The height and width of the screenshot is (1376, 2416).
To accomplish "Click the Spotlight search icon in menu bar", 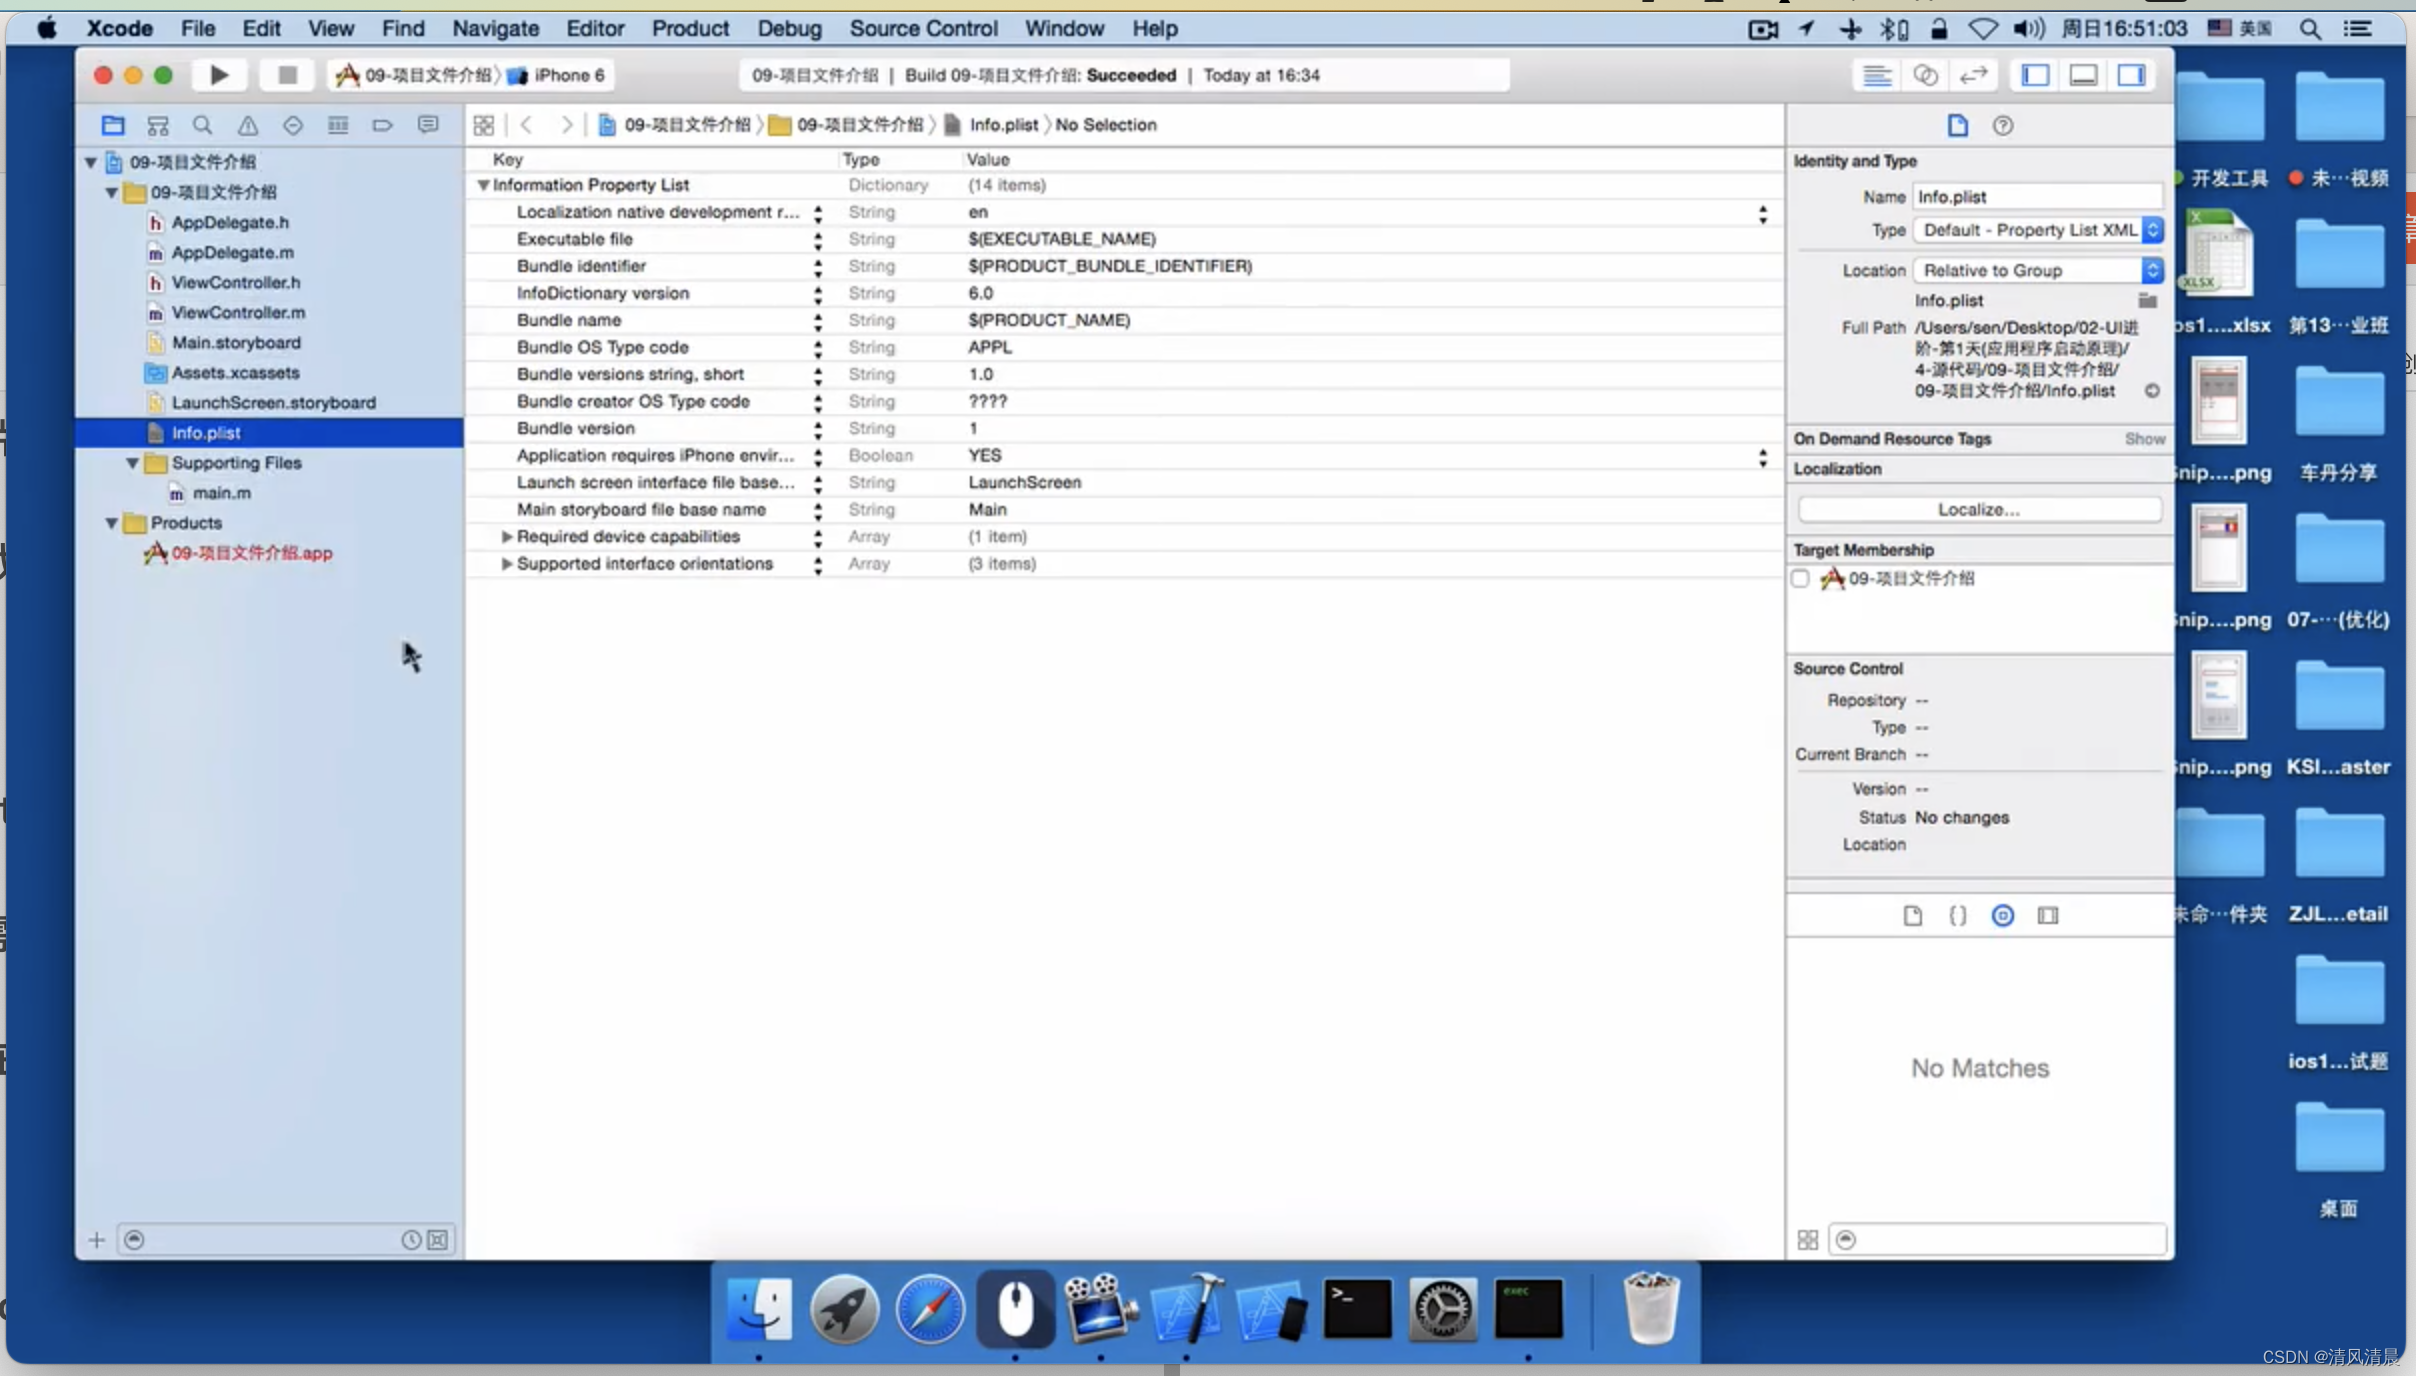I will tap(2309, 29).
